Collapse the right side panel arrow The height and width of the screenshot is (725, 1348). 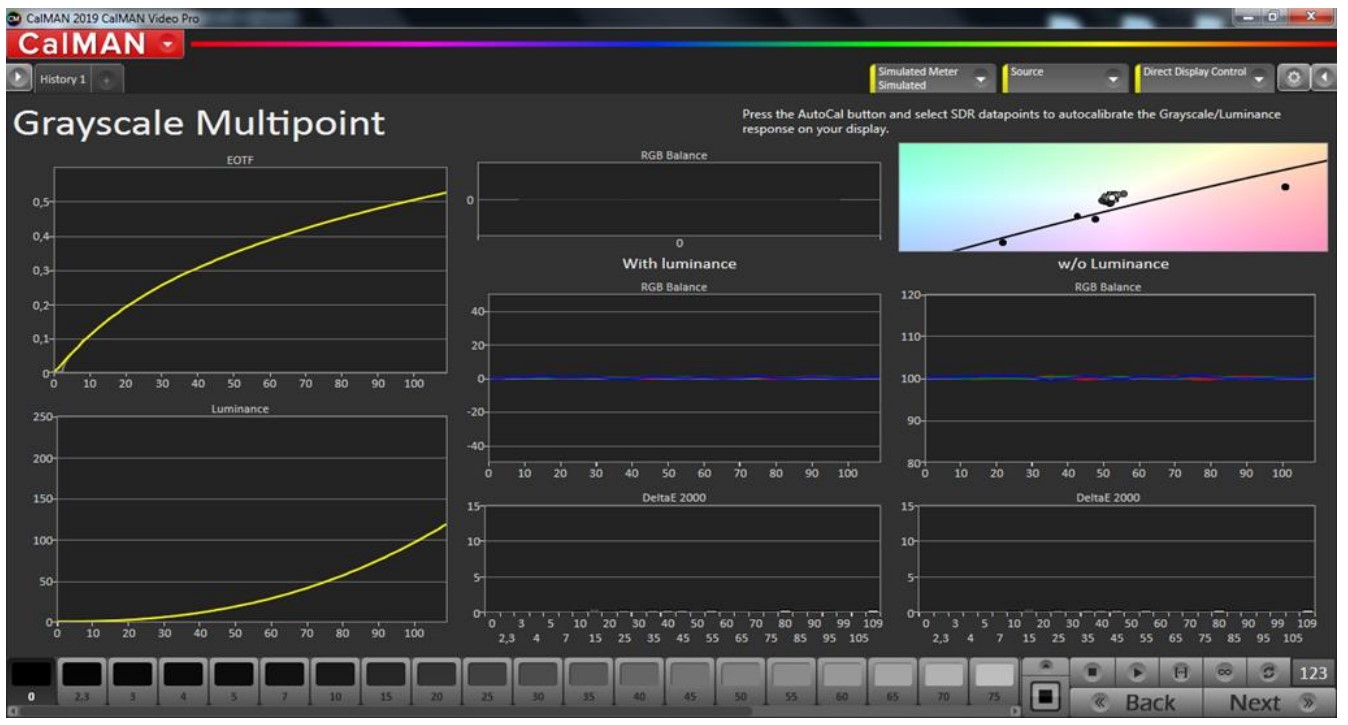coord(1325,78)
